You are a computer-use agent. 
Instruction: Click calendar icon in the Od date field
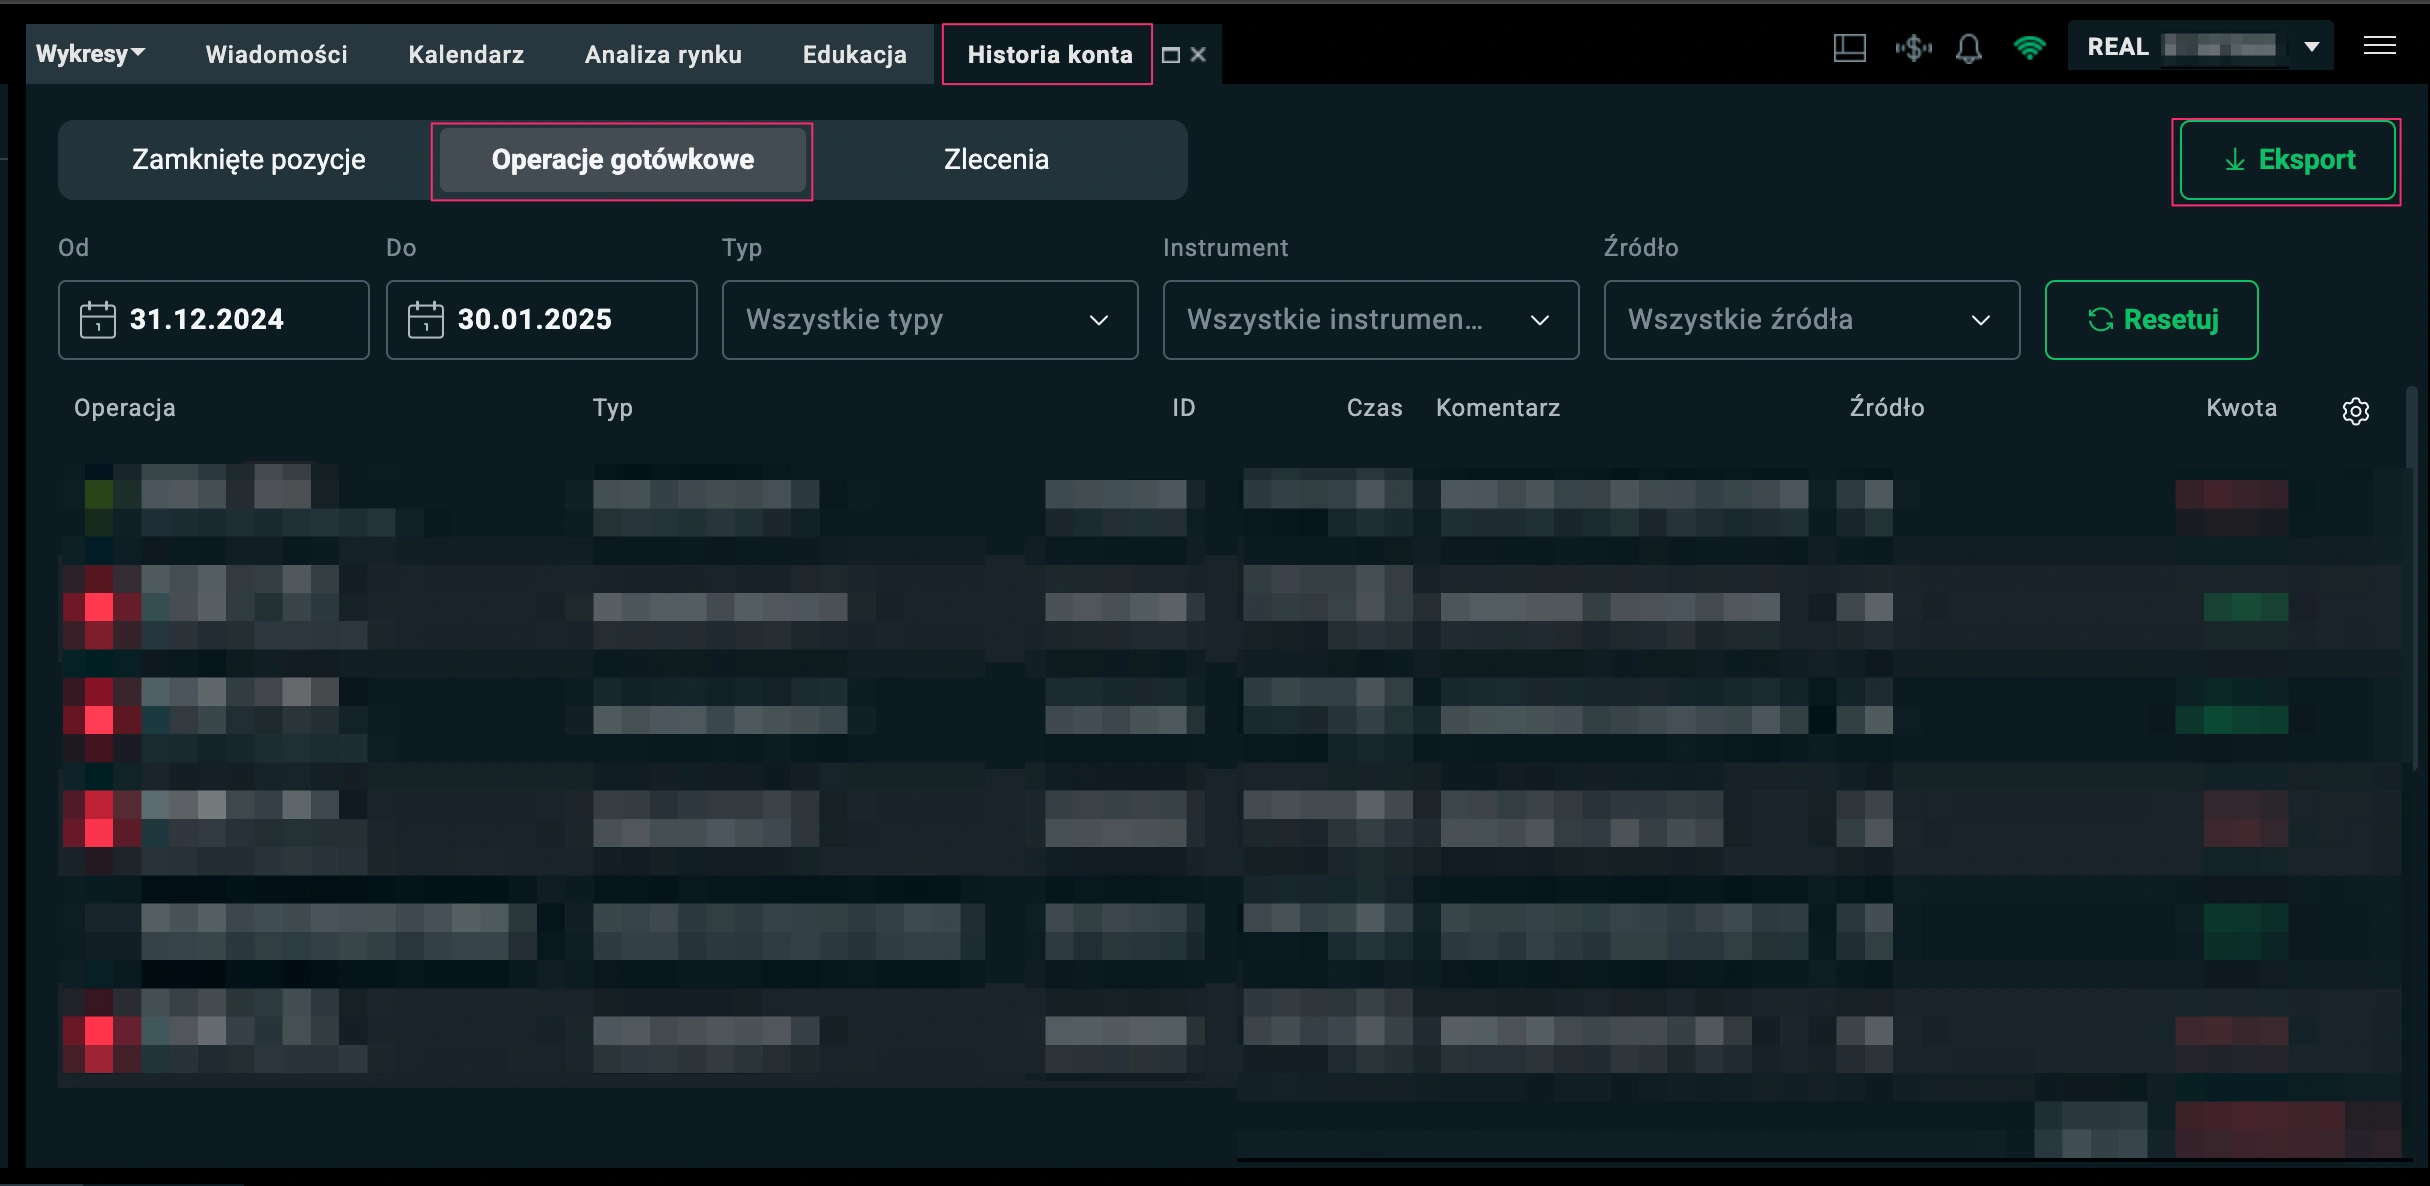tap(97, 320)
